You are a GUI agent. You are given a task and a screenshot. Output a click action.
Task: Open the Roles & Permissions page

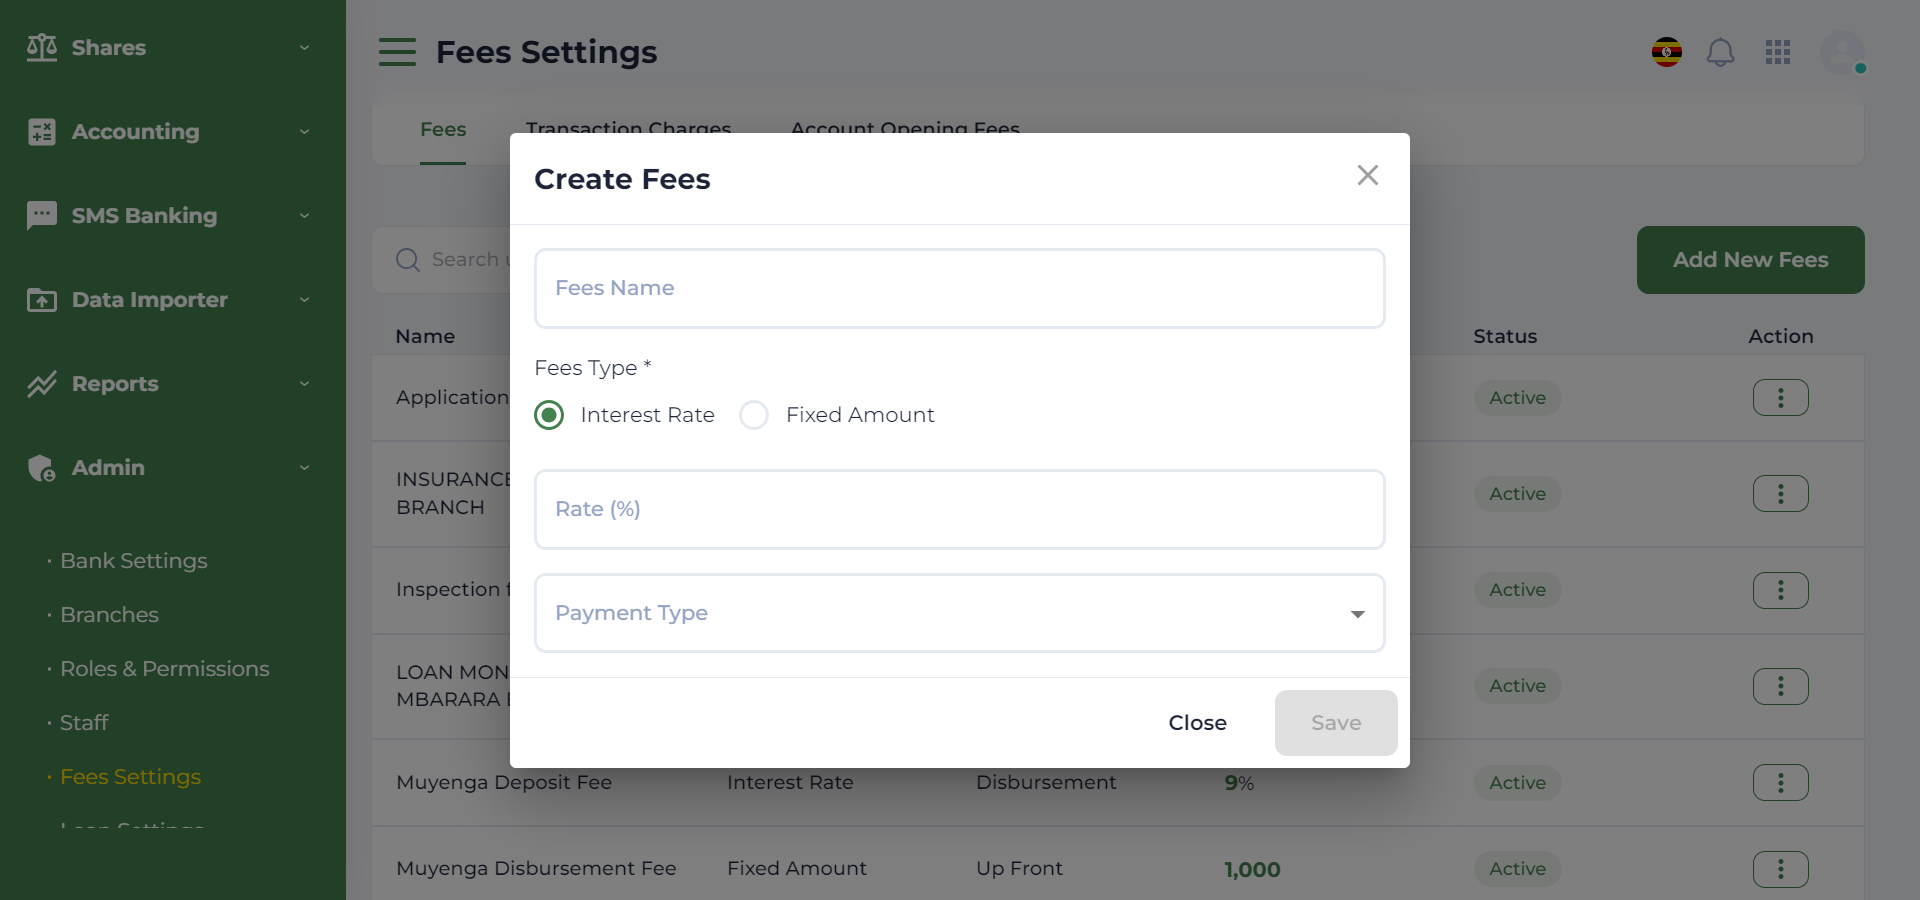coord(164,669)
